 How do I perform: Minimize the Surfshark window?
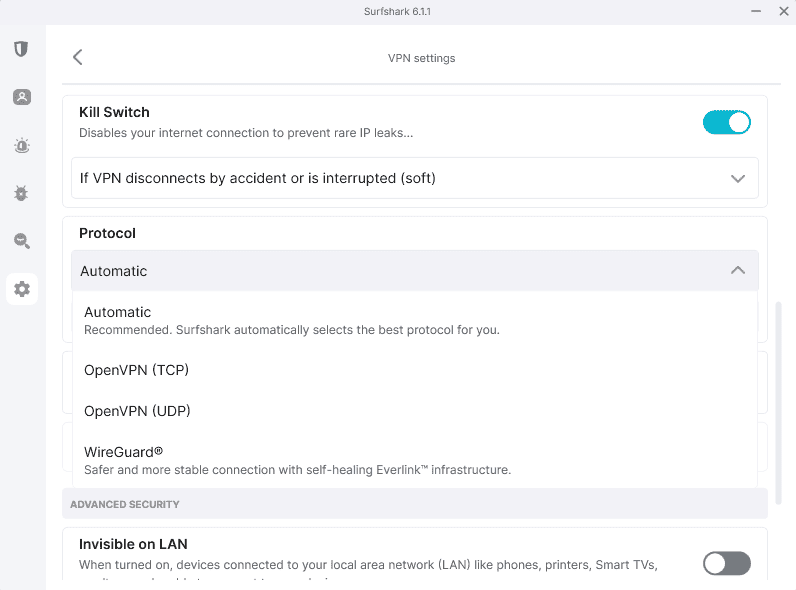coord(756,11)
